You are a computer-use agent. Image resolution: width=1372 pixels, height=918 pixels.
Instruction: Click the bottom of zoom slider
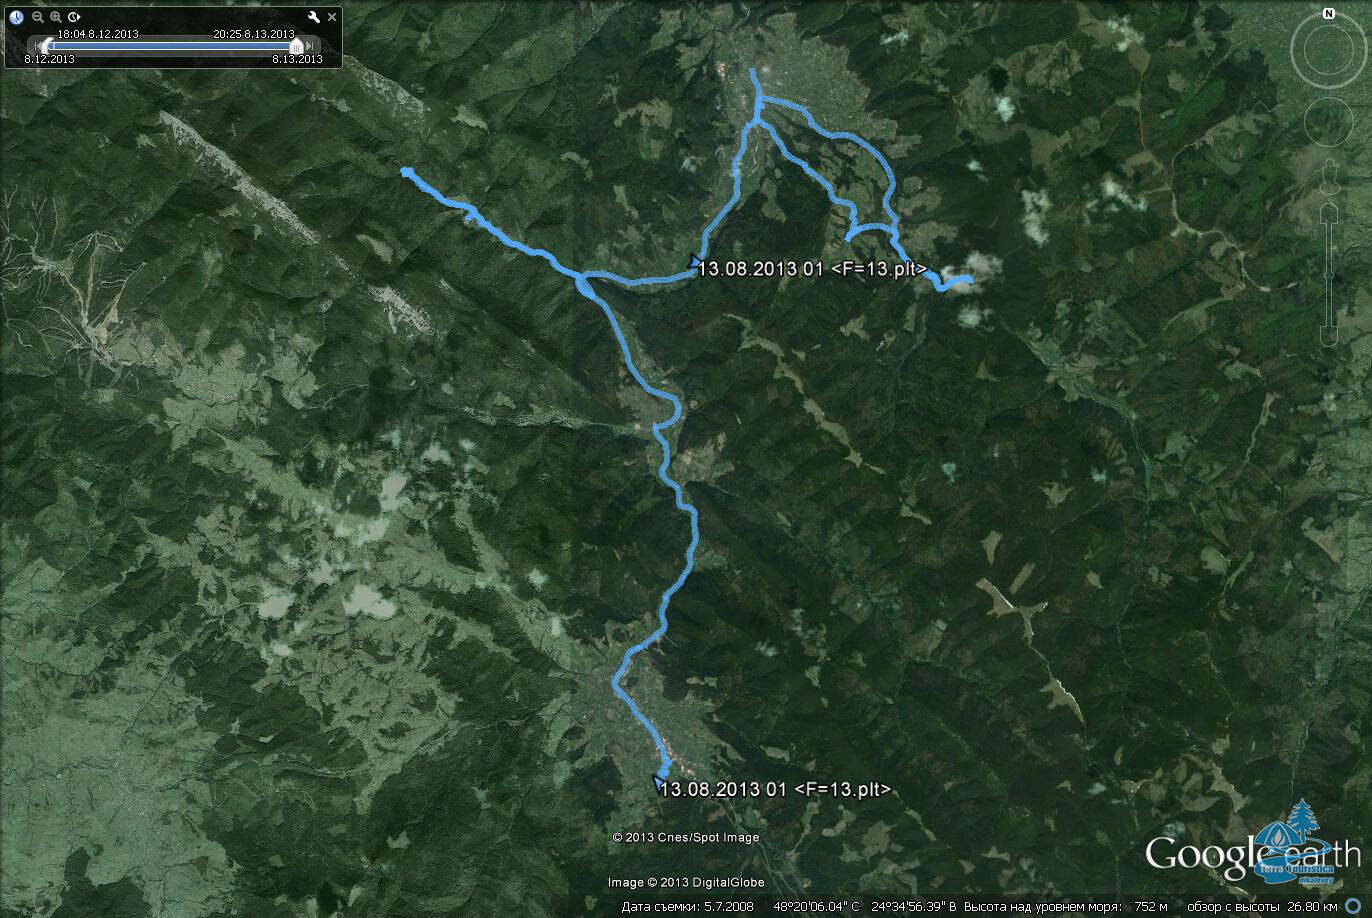(1328, 338)
